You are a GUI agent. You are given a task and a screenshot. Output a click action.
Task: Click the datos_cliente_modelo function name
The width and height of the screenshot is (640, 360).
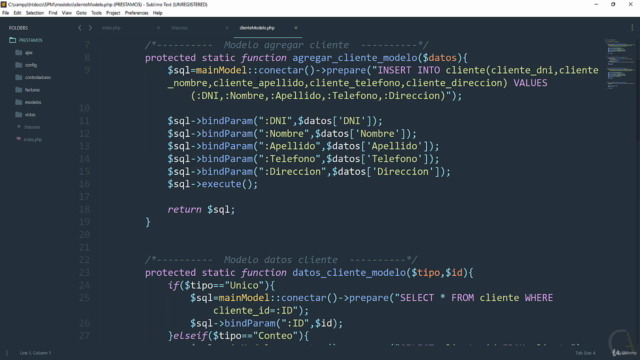pyautogui.click(x=349, y=273)
